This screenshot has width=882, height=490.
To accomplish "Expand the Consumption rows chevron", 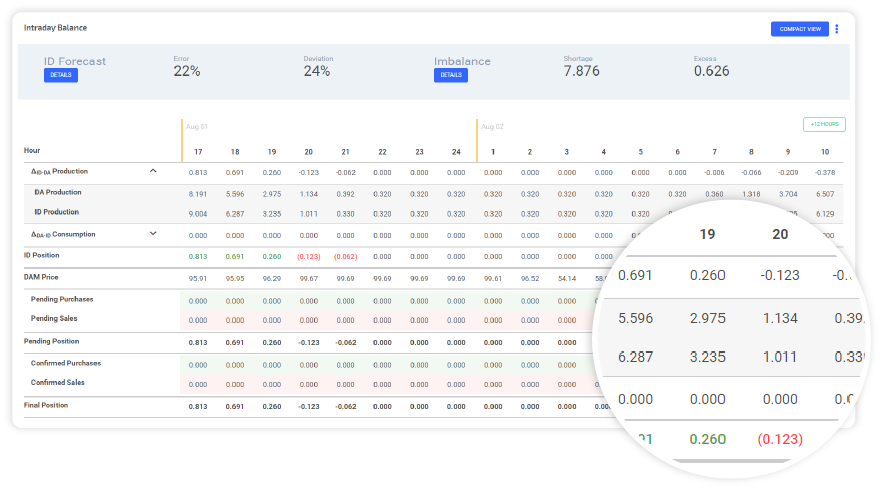I will [x=153, y=234].
